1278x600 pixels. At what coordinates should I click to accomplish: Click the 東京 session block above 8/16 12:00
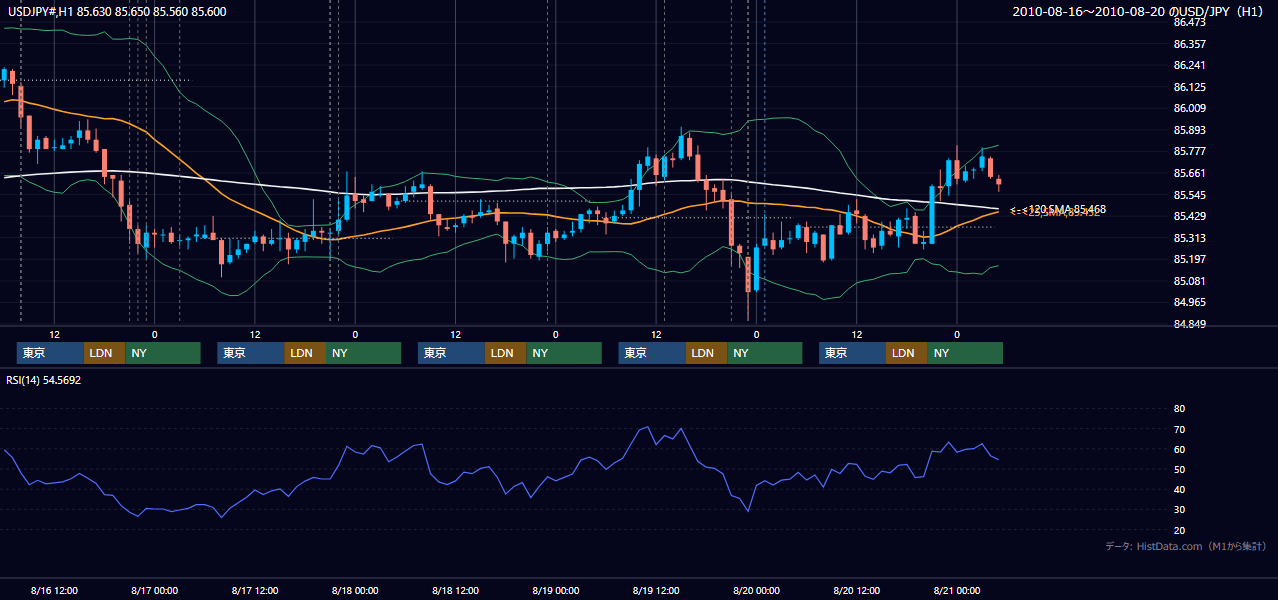[x=50, y=353]
